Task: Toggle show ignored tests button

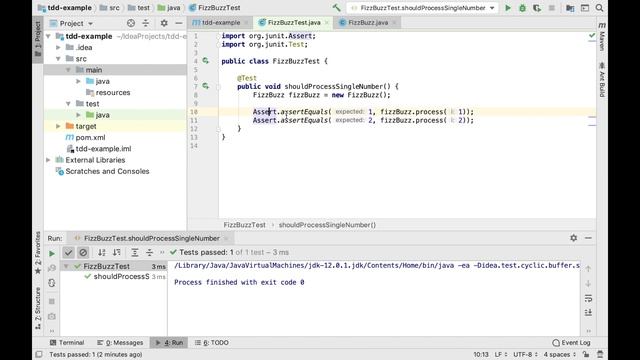Action: click(x=83, y=253)
